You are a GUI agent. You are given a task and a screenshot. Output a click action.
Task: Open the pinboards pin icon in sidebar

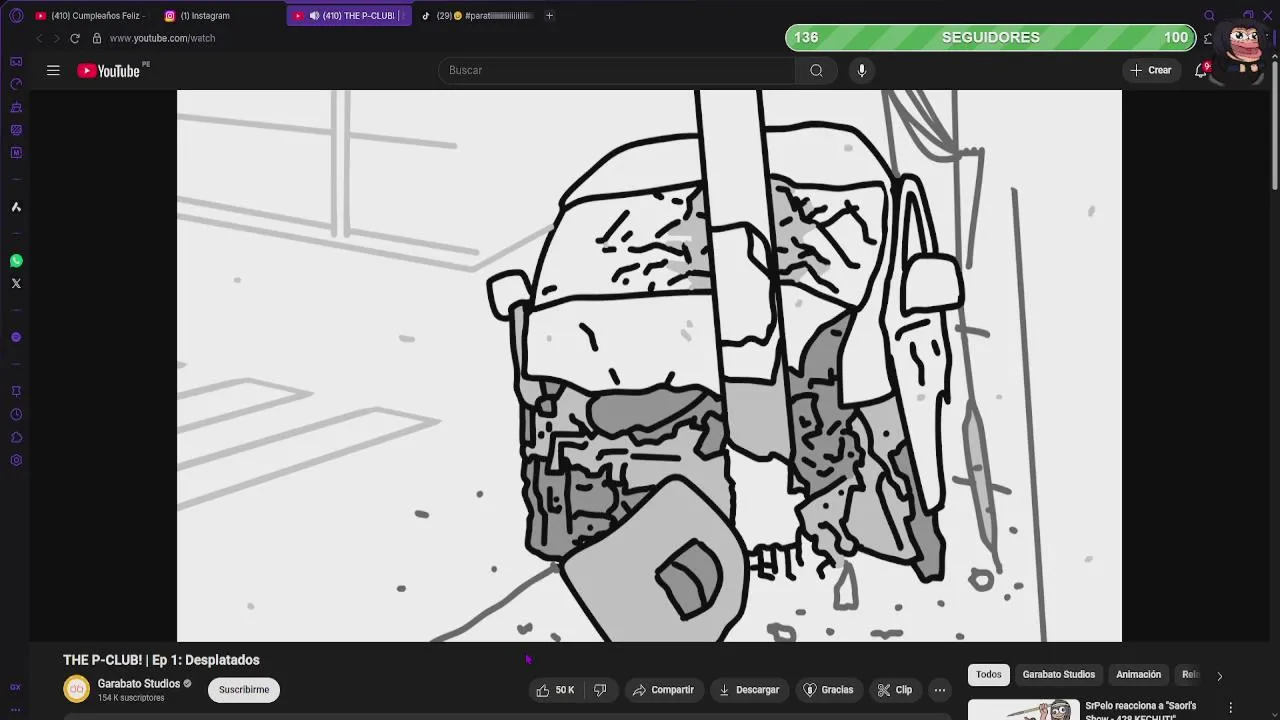[x=16, y=391]
